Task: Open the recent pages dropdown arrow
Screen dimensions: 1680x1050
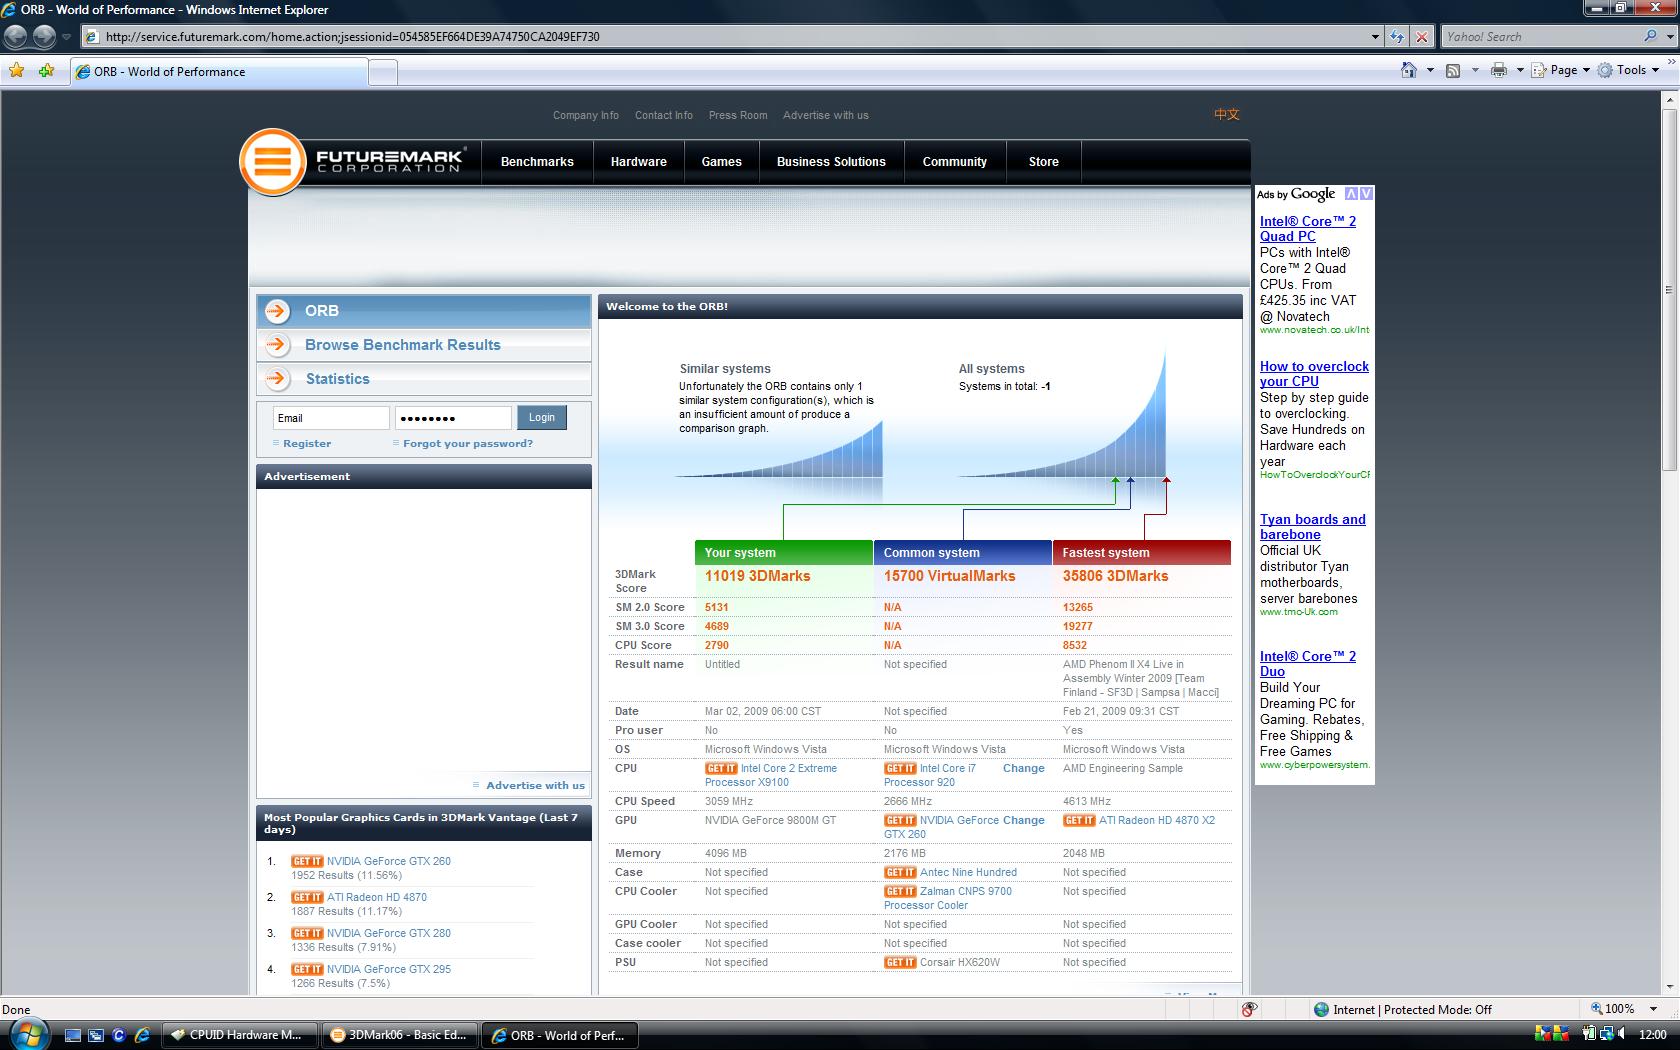Action: click(x=66, y=37)
